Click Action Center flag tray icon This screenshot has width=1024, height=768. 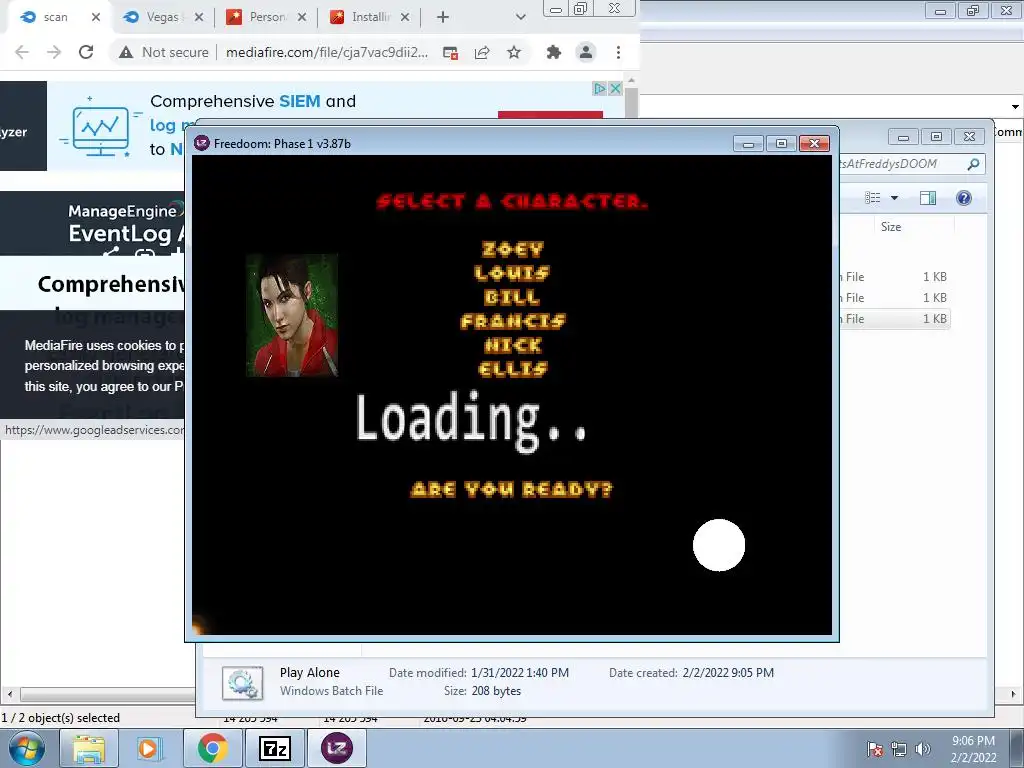coord(875,749)
